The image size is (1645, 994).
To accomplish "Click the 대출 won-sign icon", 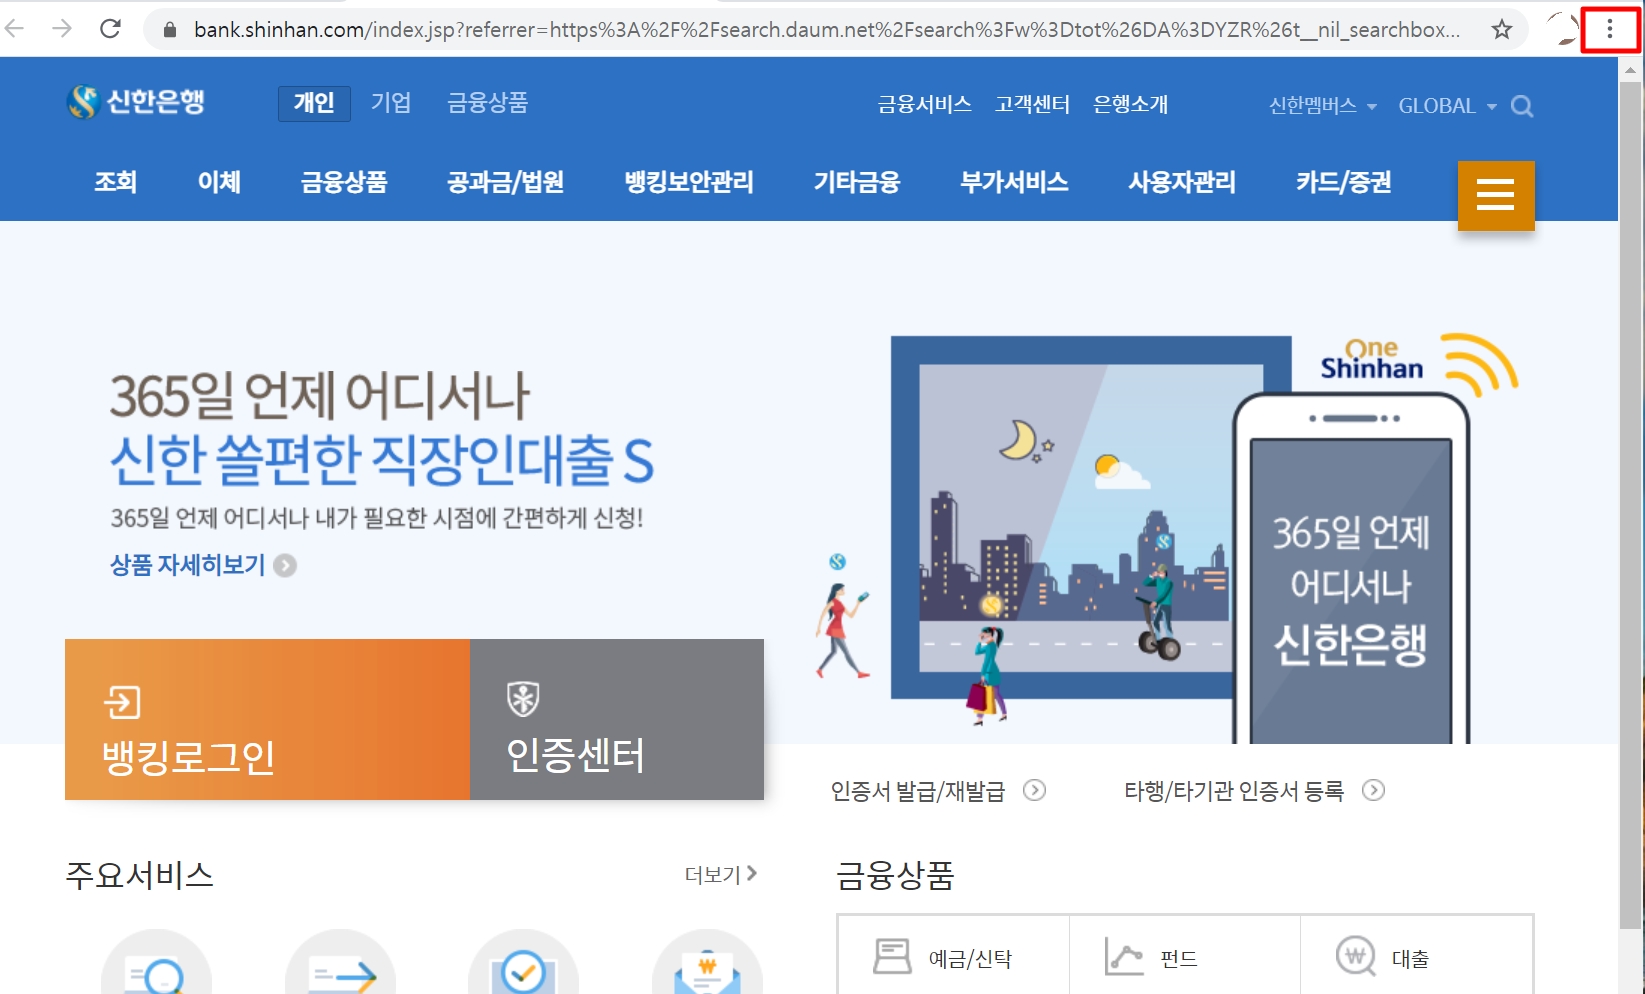I will click(1355, 956).
